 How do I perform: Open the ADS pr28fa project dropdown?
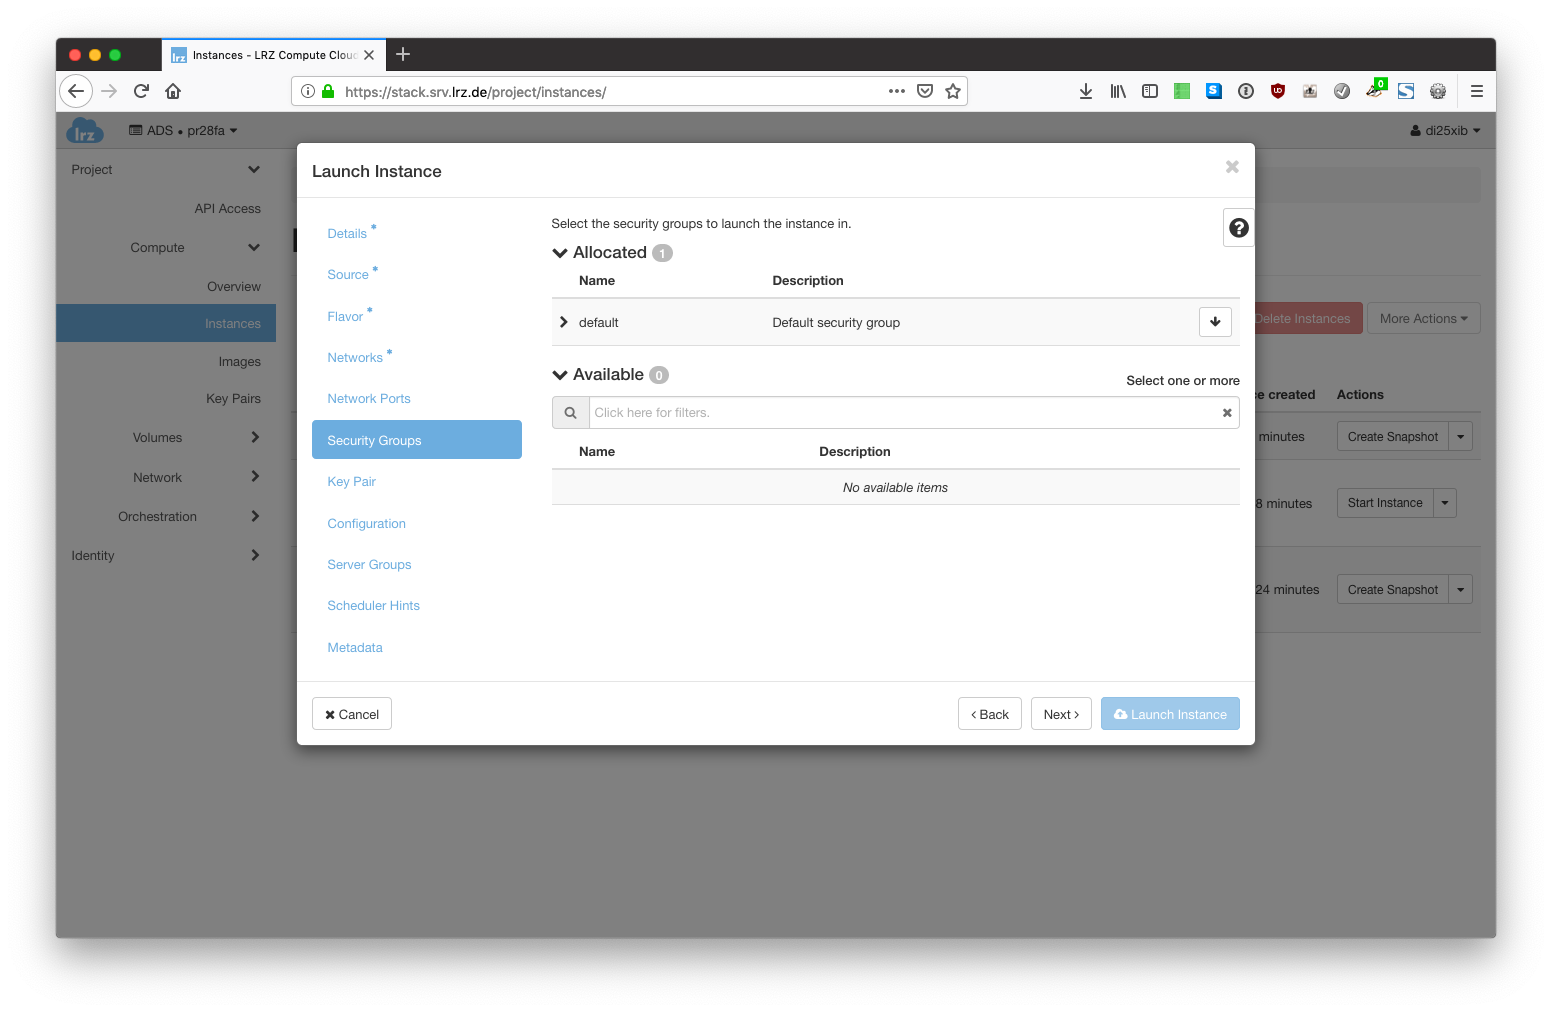coord(184,131)
